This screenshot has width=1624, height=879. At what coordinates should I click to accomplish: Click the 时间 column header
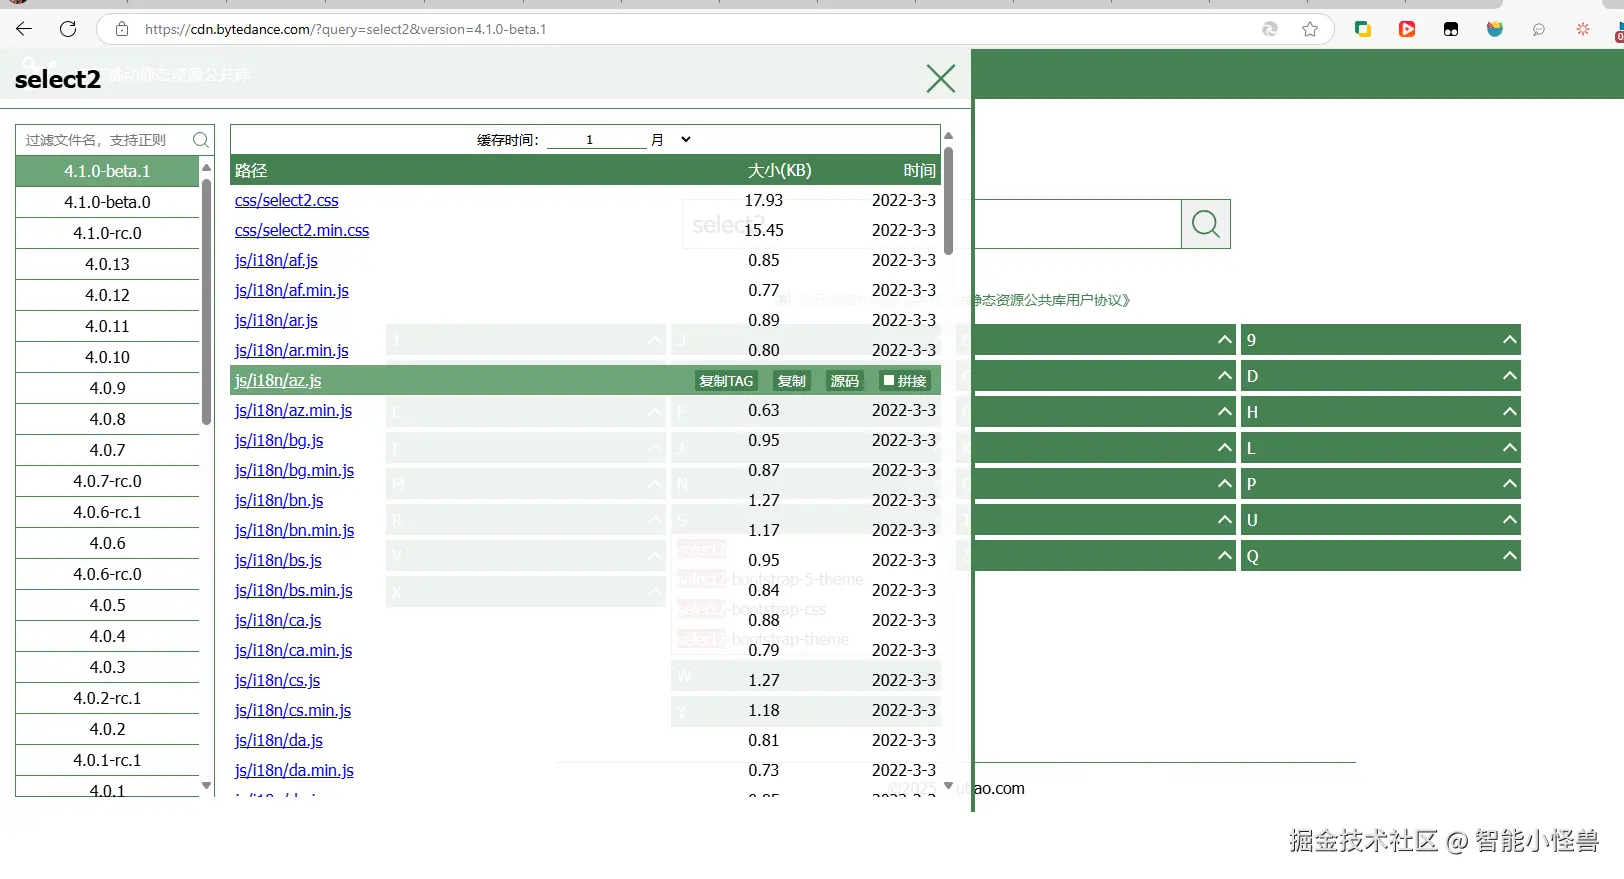pyautogui.click(x=920, y=170)
